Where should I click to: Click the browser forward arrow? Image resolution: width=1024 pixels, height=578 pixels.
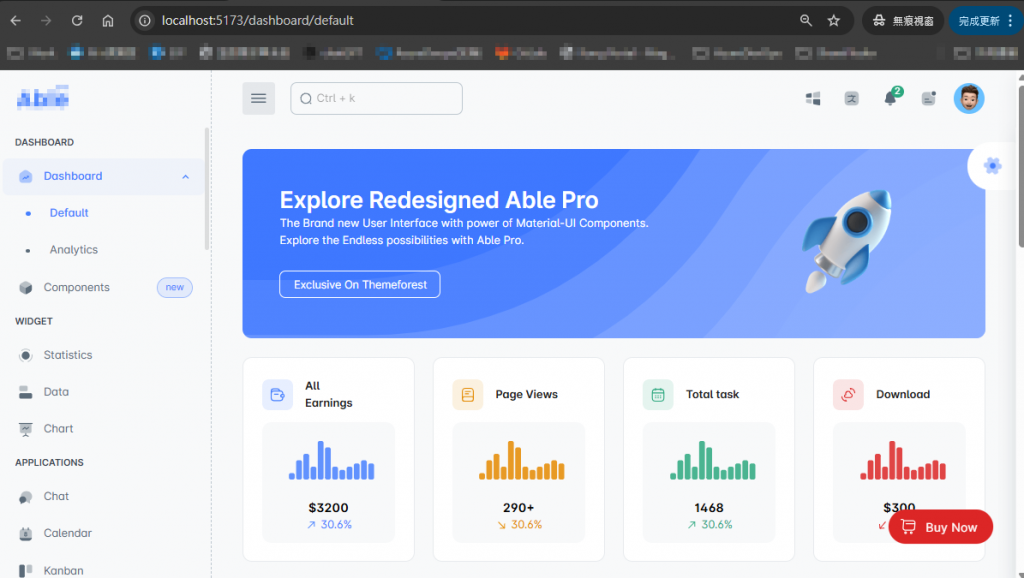point(46,21)
